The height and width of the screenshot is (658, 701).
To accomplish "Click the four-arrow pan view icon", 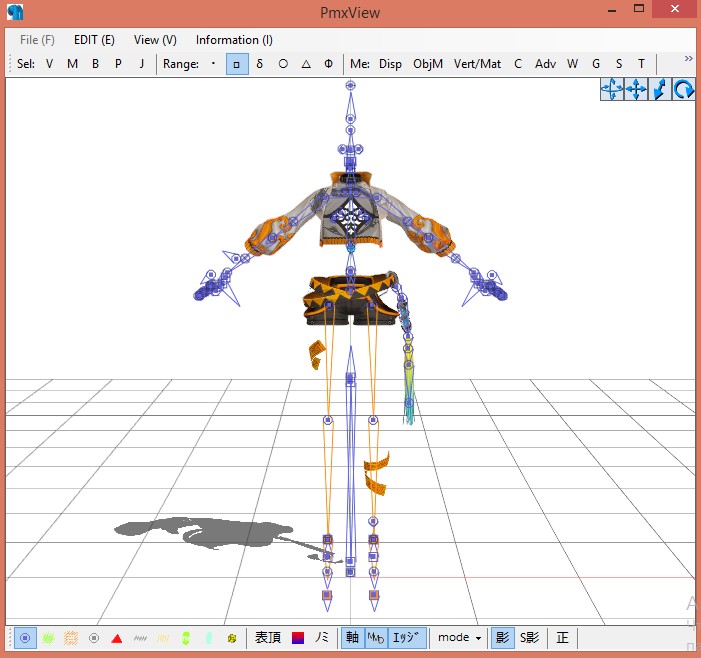I will 636,90.
